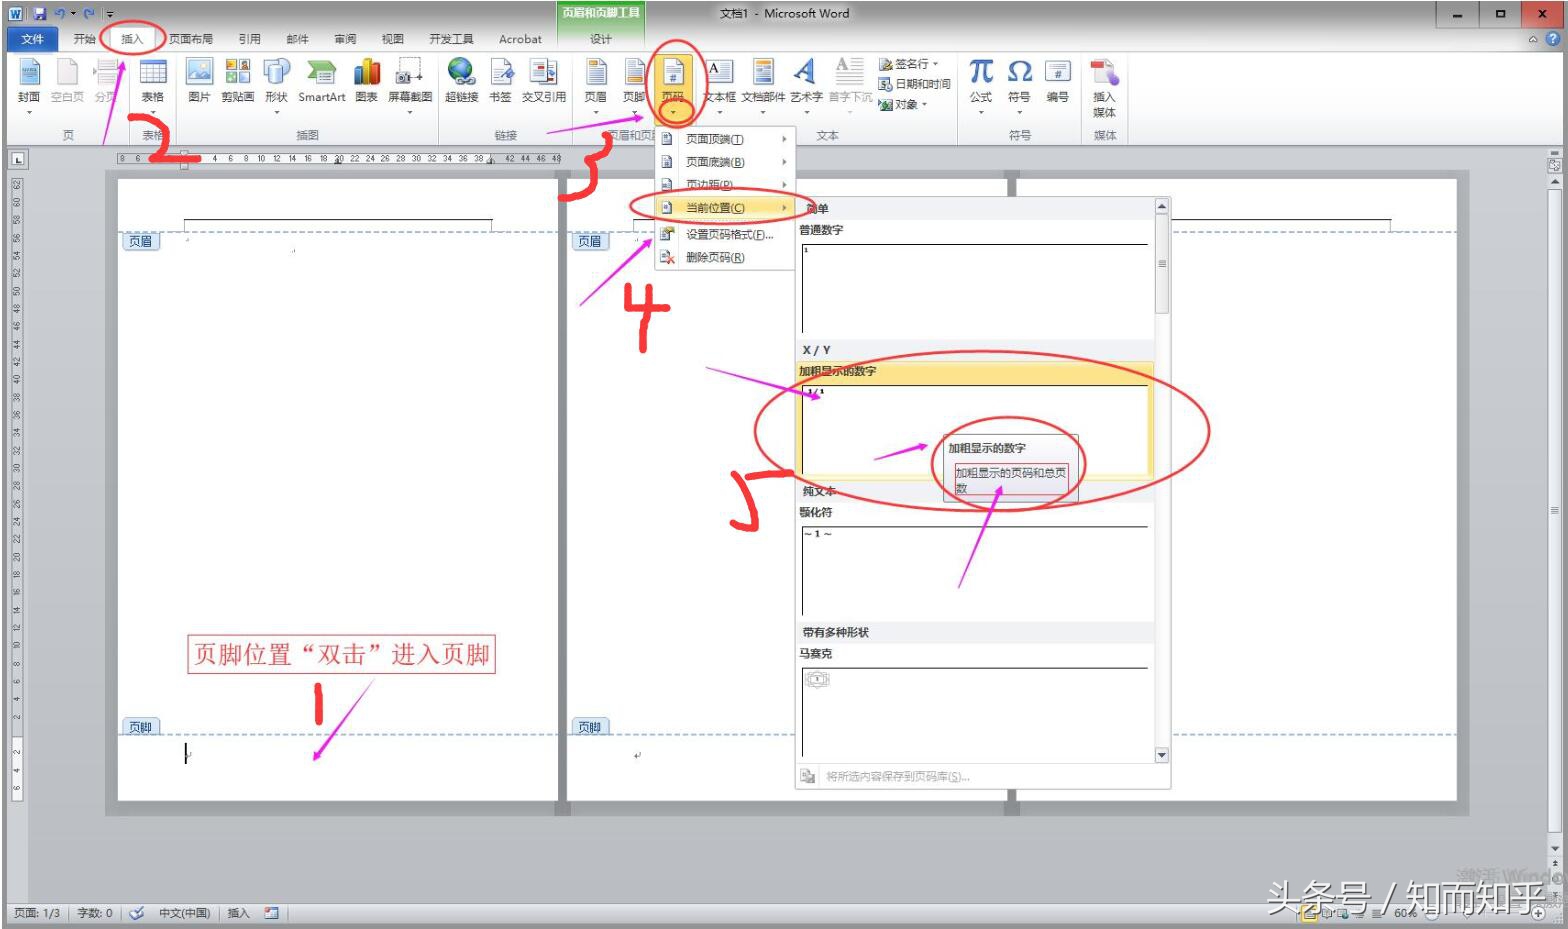This screenshot has height=929, width=1568.
Task: Collapse the ribbon with the caret icon
Action: [x=1533, y=39]
